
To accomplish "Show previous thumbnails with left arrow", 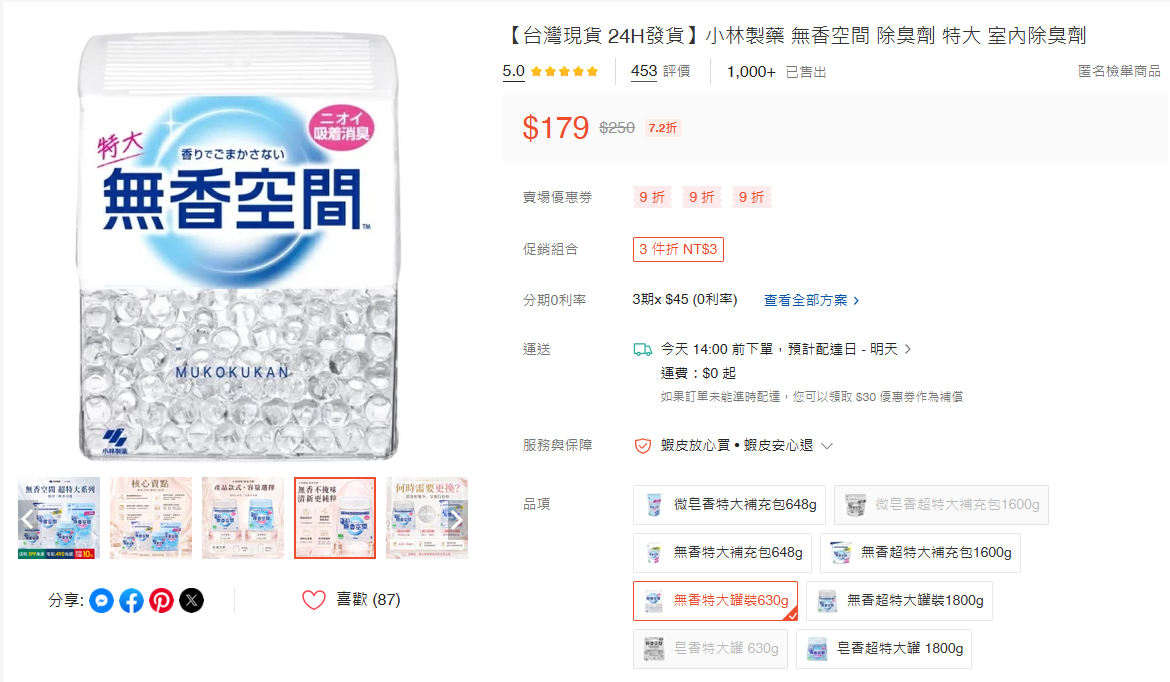I will (x=28, y=519).
